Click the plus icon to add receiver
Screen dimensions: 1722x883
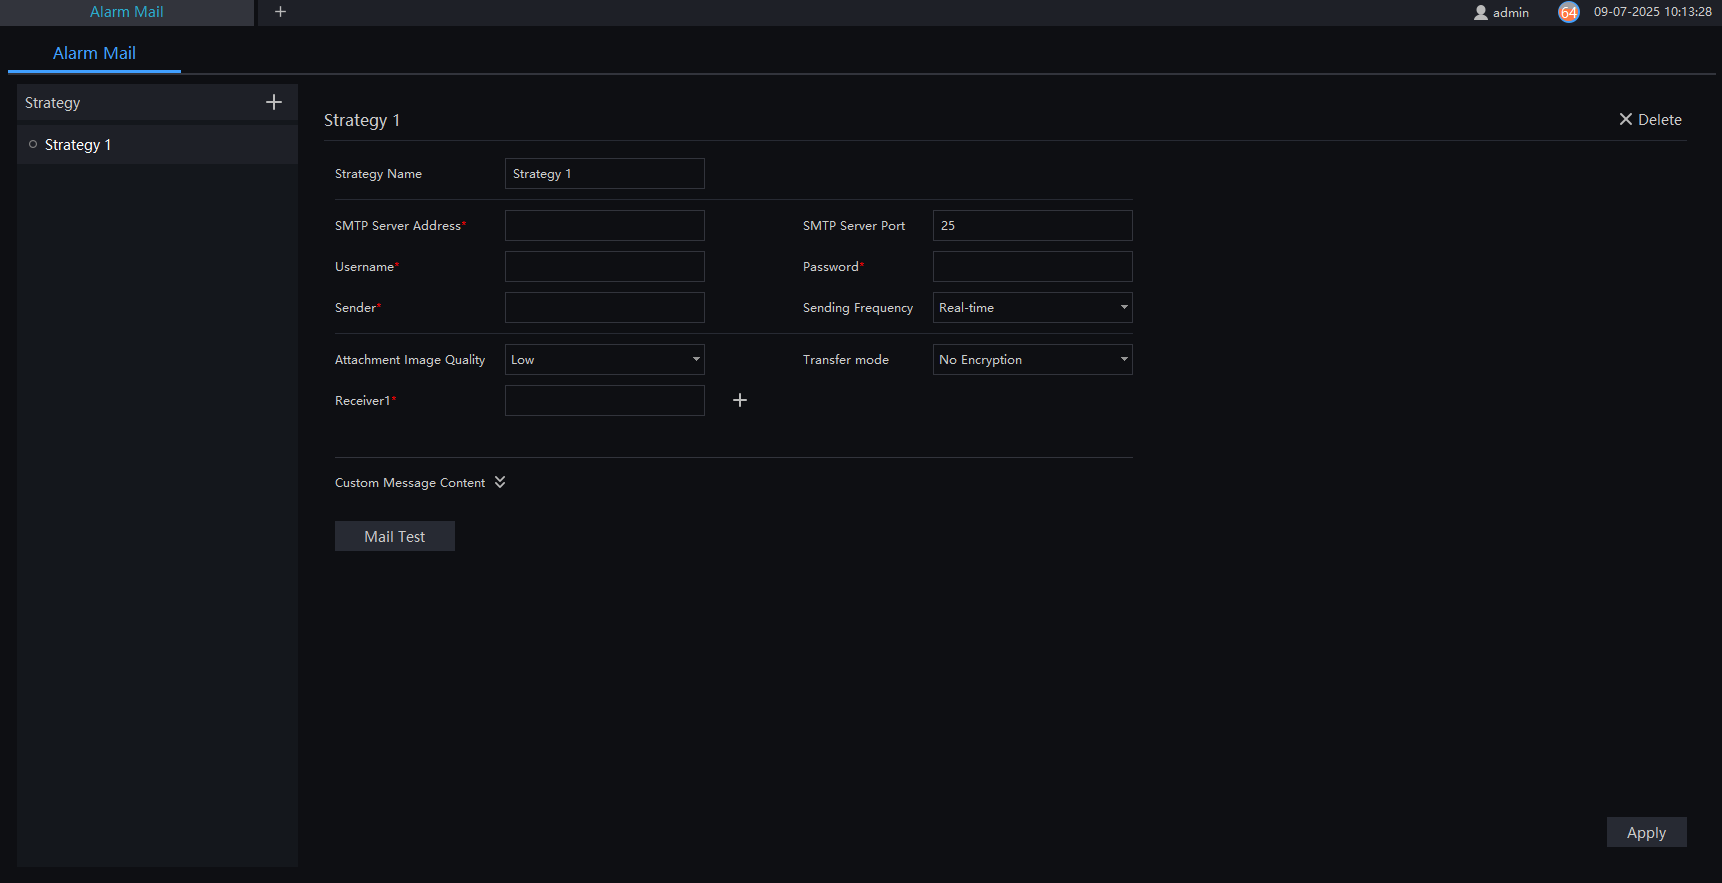point(740,400)
